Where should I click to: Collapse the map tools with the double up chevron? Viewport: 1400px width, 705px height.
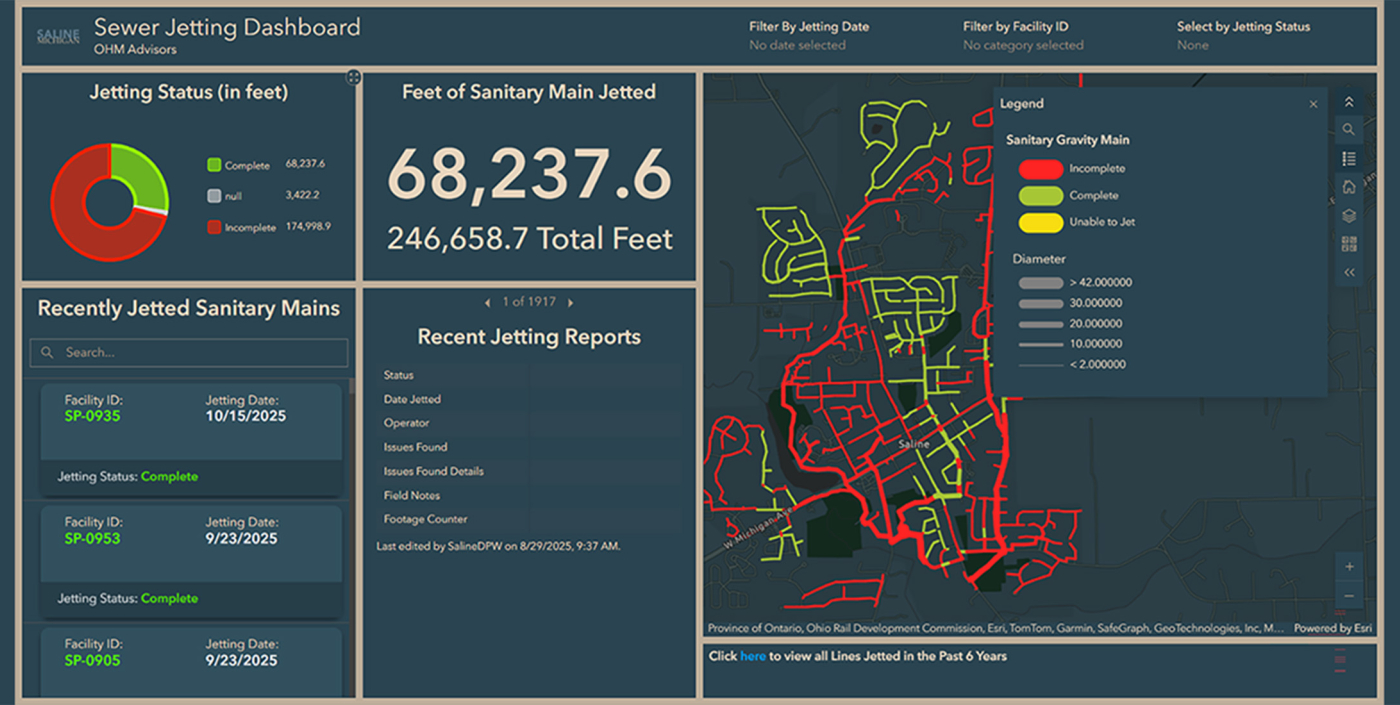pos(1348,102)
